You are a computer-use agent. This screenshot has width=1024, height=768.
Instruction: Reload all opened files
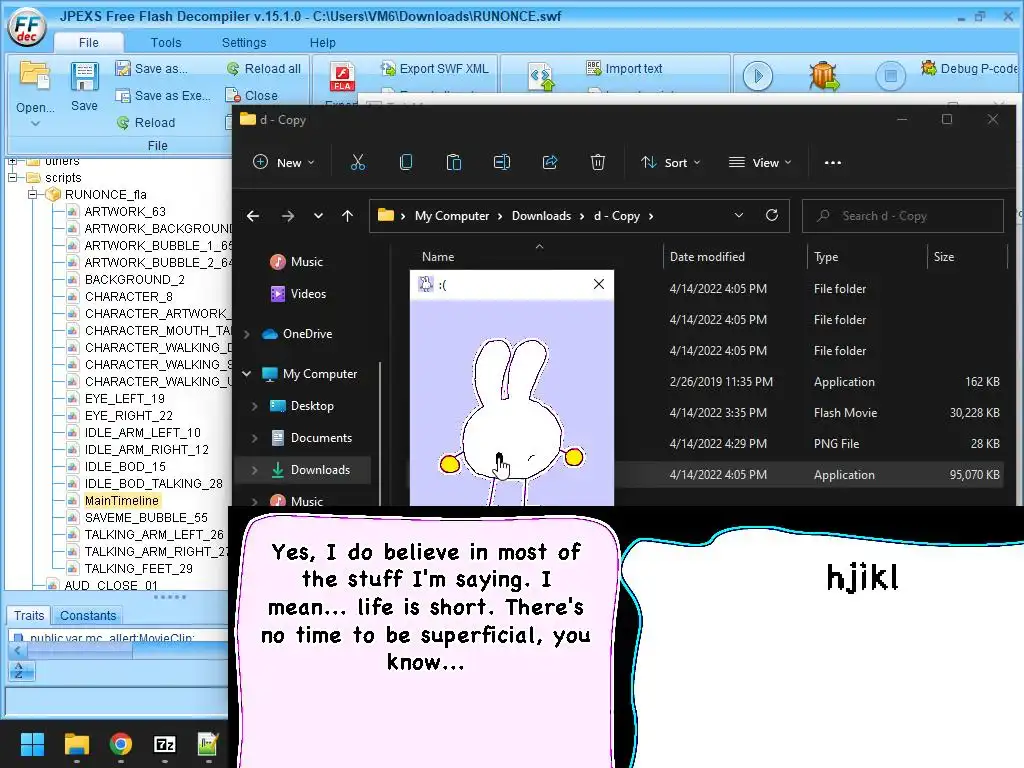point(263,69)
